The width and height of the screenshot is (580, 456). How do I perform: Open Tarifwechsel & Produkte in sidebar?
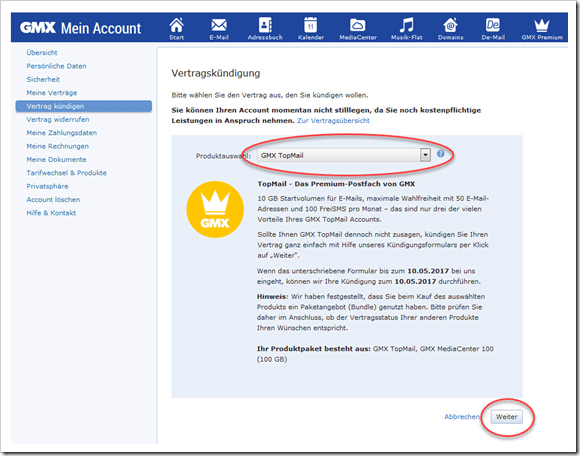tap(66, 173)
